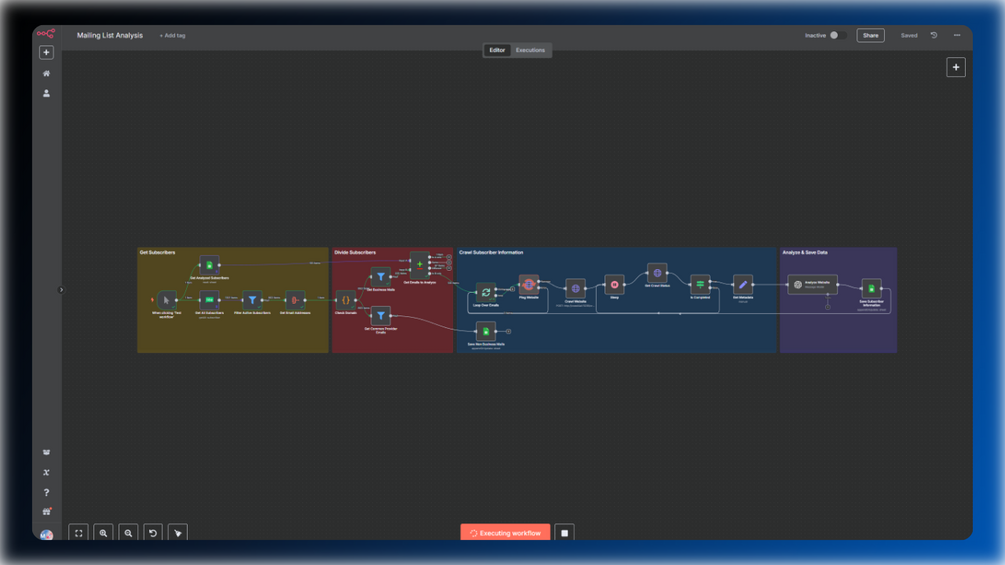Open the Help question mark icon
1005x565 pixels.
click(x=46, y=493)
